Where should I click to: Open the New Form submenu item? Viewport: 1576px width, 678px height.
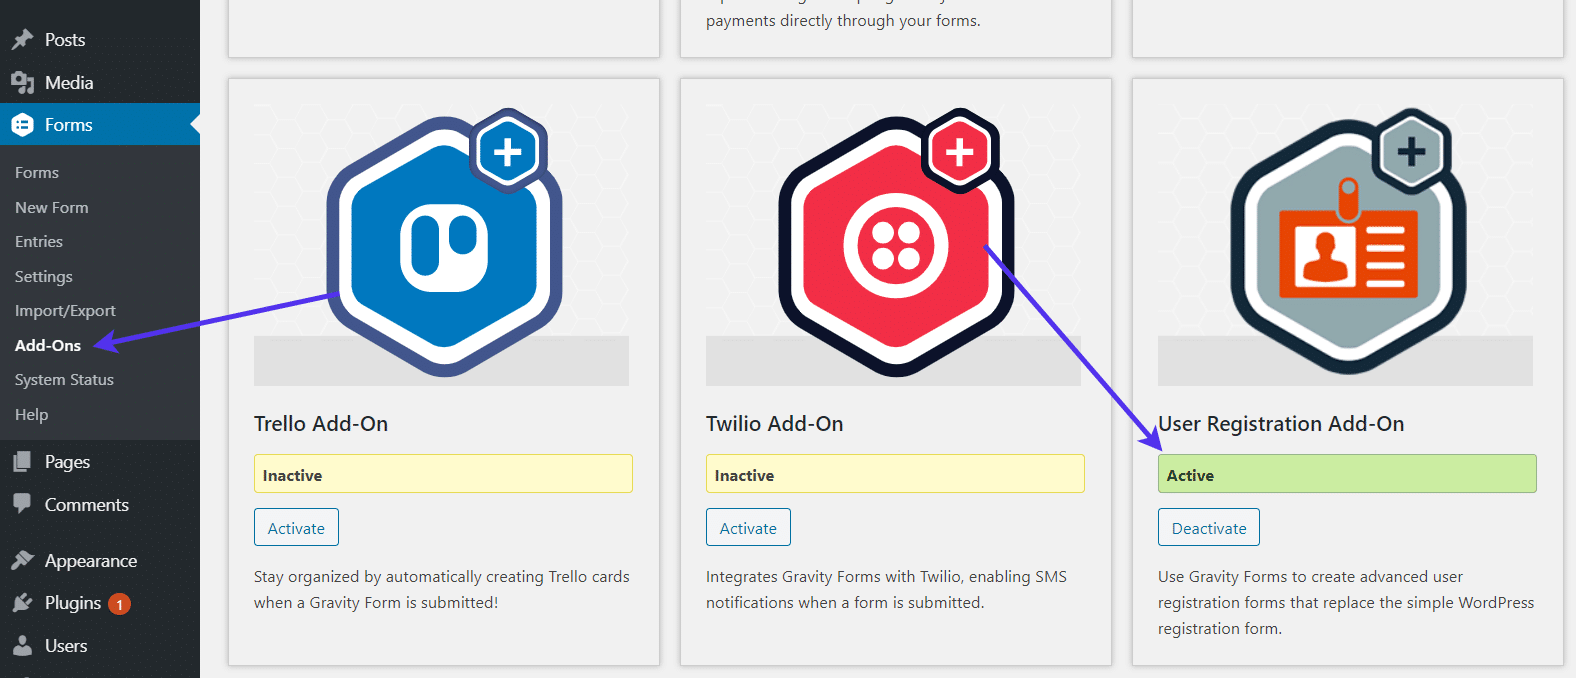pyautogui.click(x=52, y=207)
